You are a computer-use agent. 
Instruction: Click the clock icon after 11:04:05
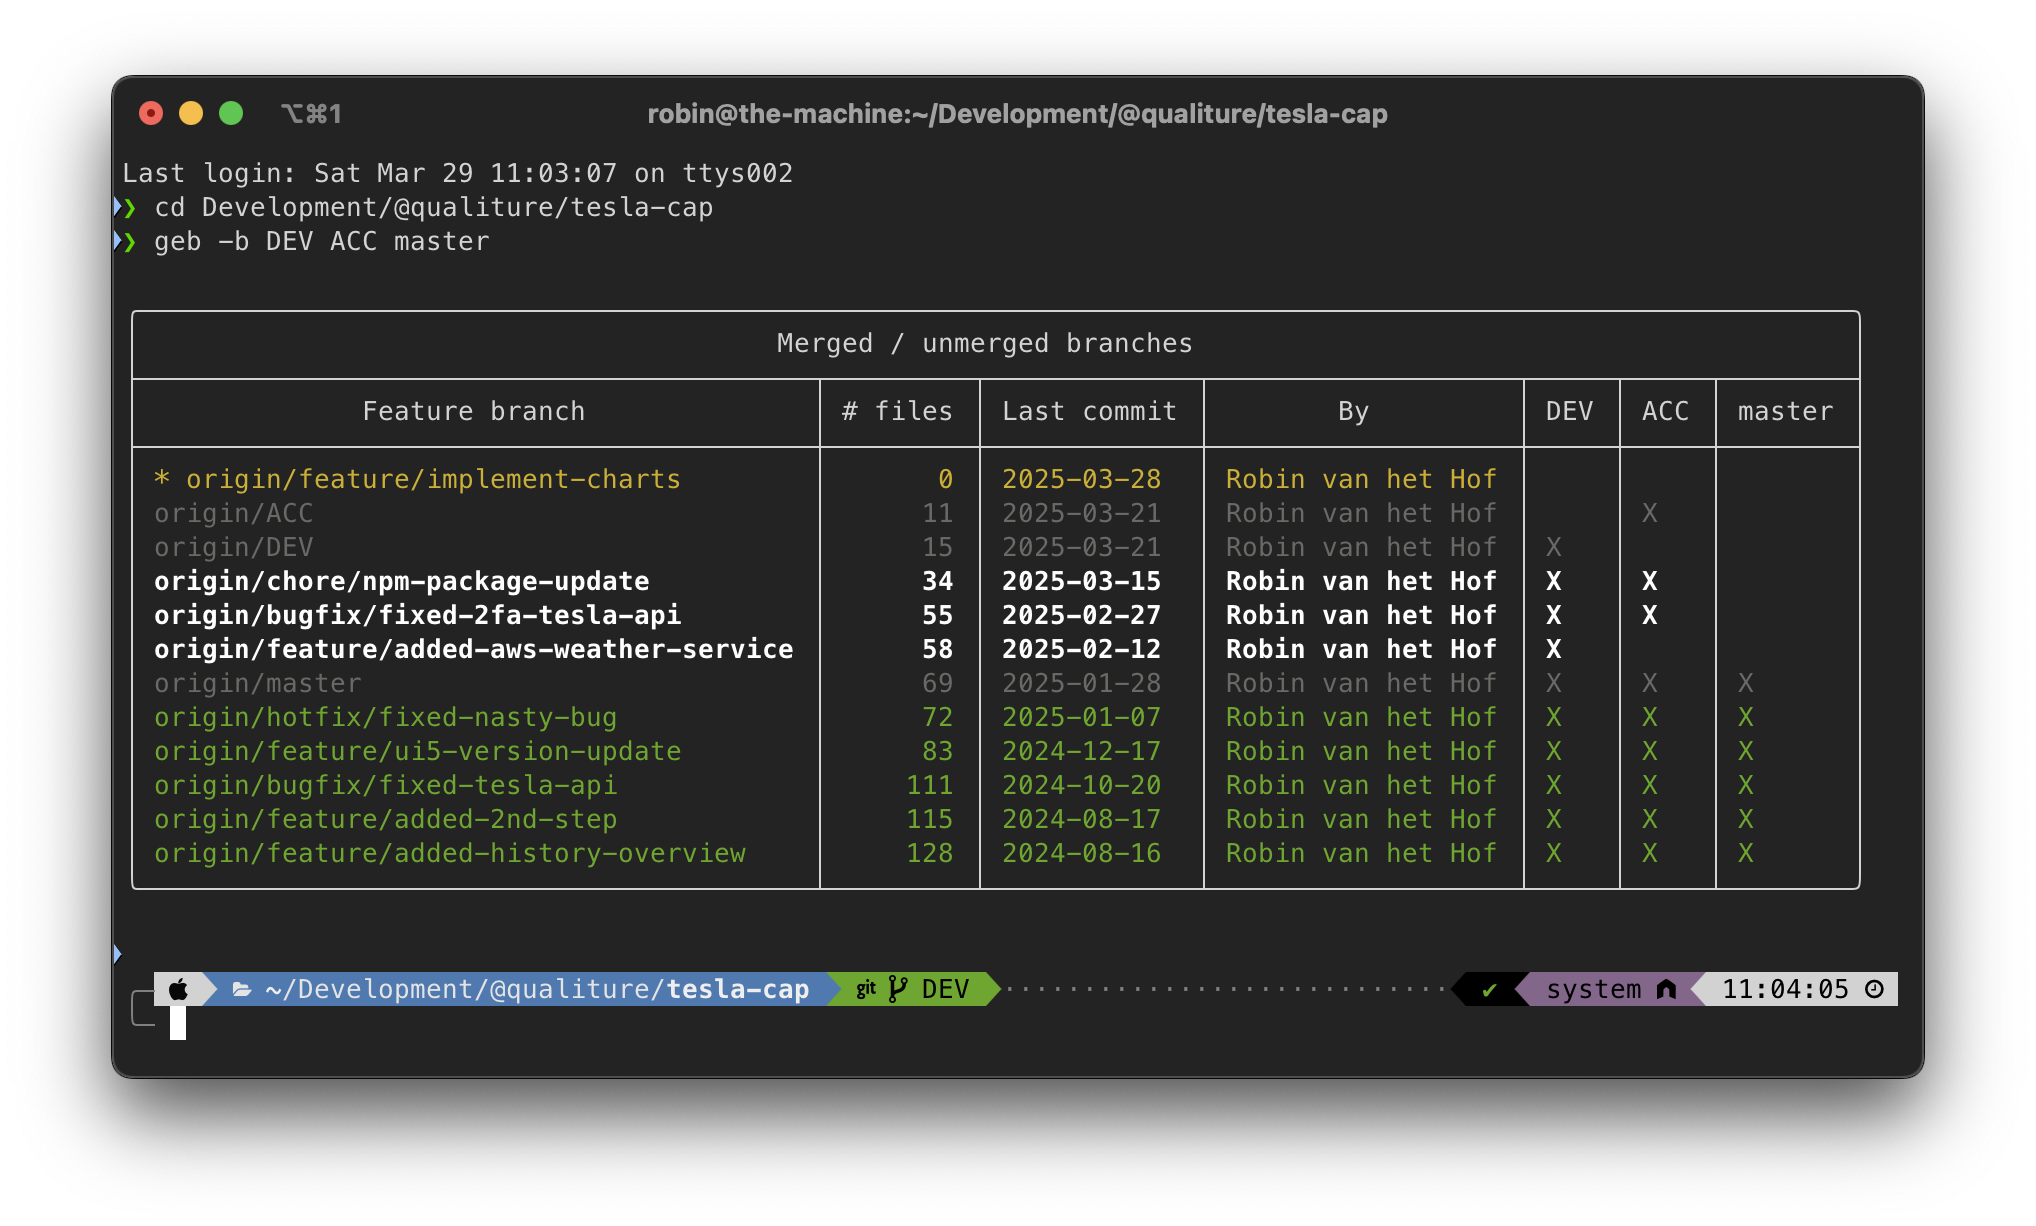tap(1875, 989)
